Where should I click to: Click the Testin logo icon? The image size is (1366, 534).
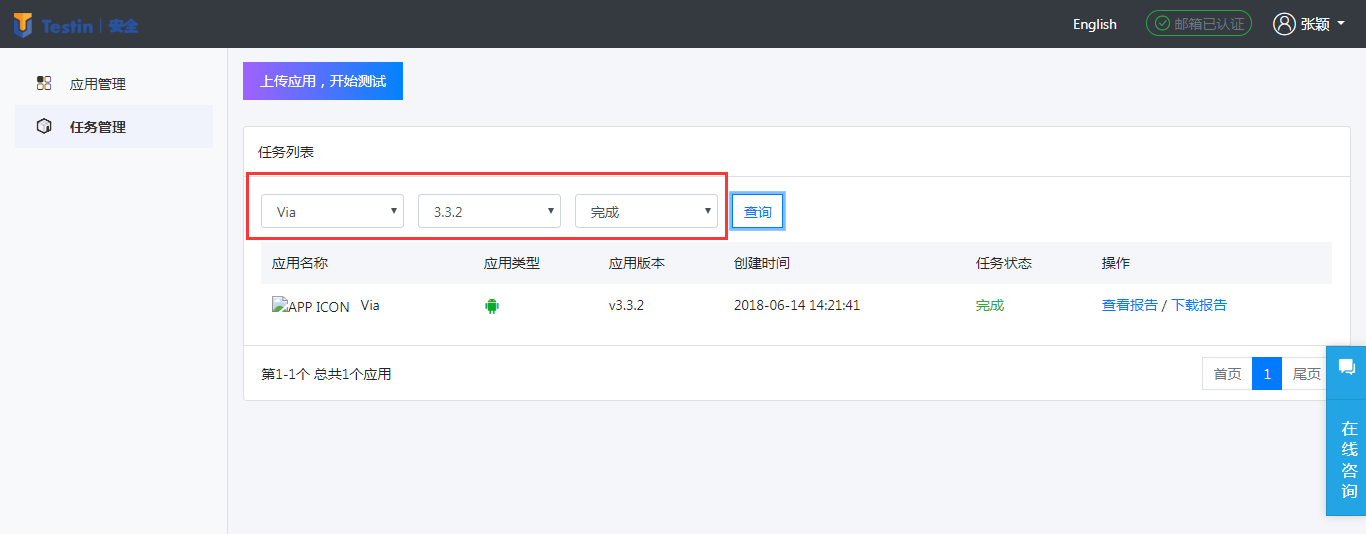[24, 25]
